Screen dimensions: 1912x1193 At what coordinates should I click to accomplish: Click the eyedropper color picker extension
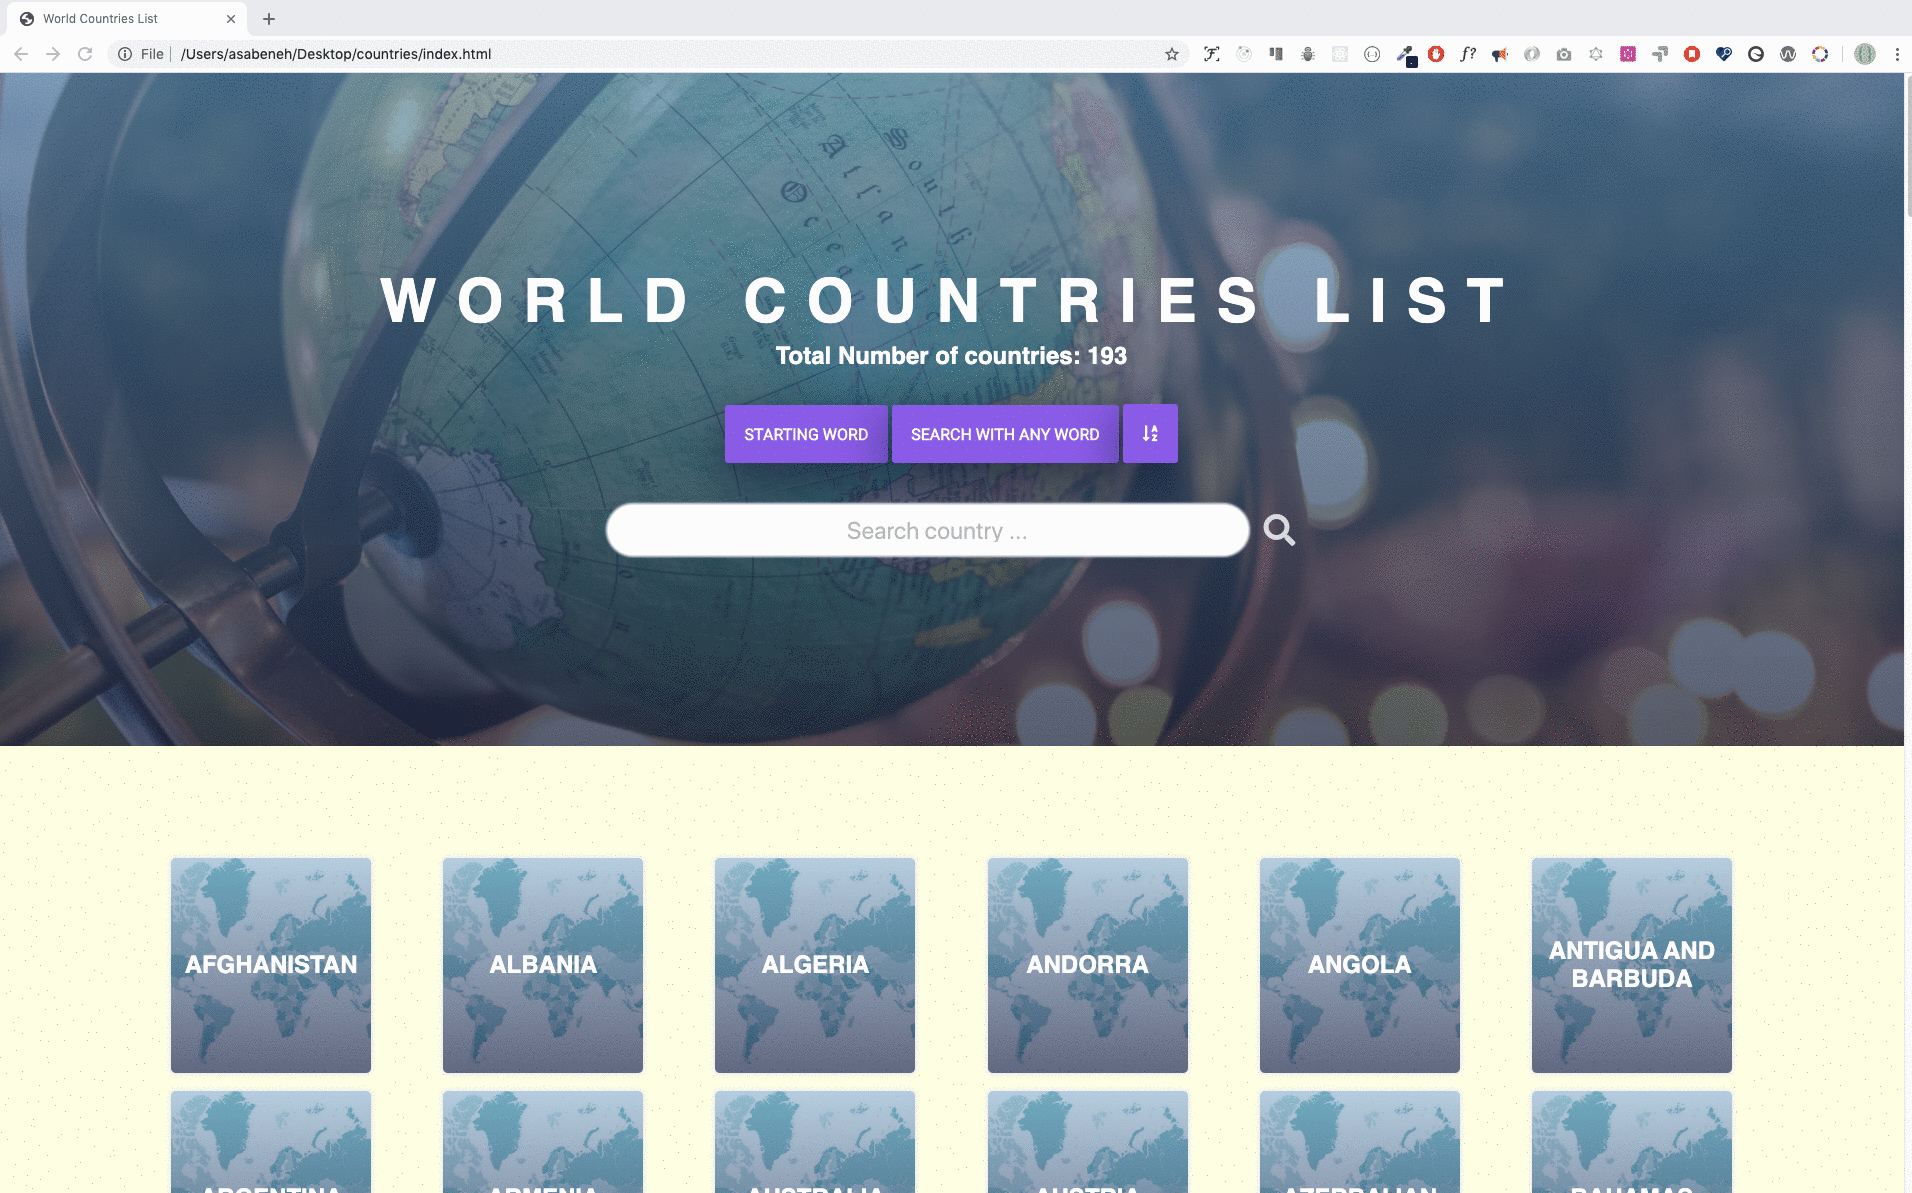(1404, 54)
